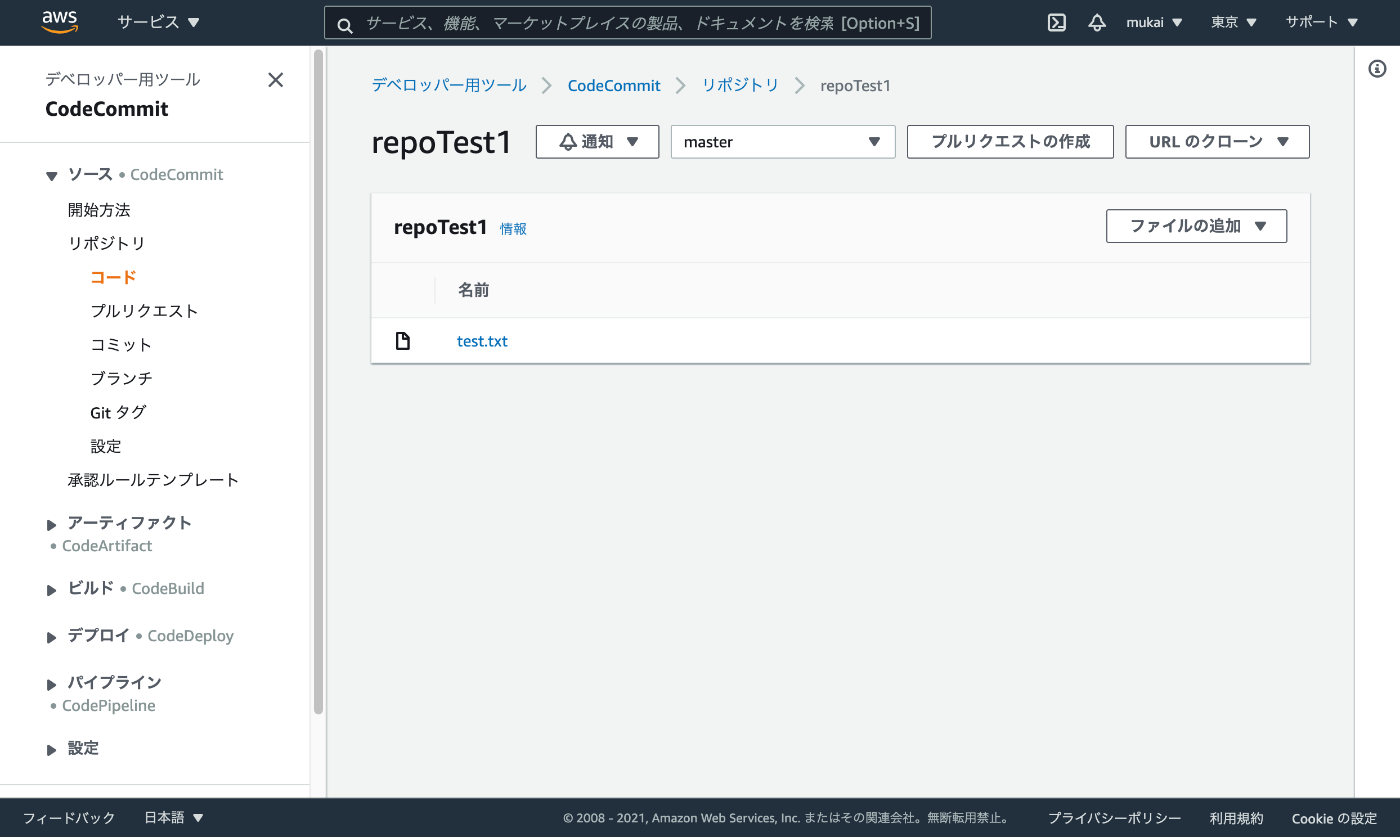This screenshot has width=1400, height=837.
Task: Select リポジトリ in sidebar
Action: pos(106,243)
